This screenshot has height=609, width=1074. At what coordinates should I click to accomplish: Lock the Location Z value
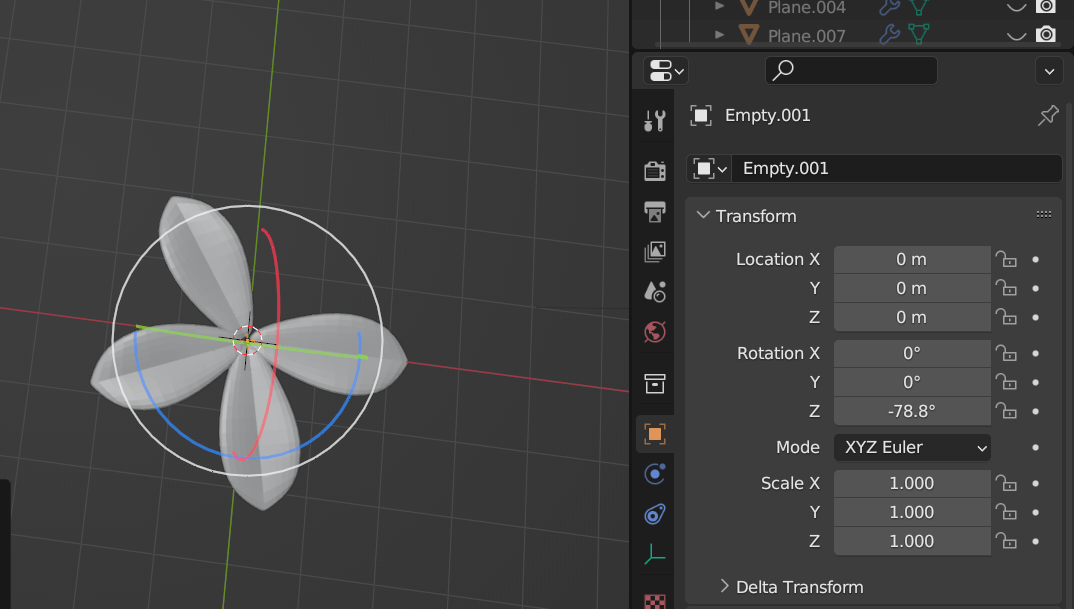point(1006,316)
